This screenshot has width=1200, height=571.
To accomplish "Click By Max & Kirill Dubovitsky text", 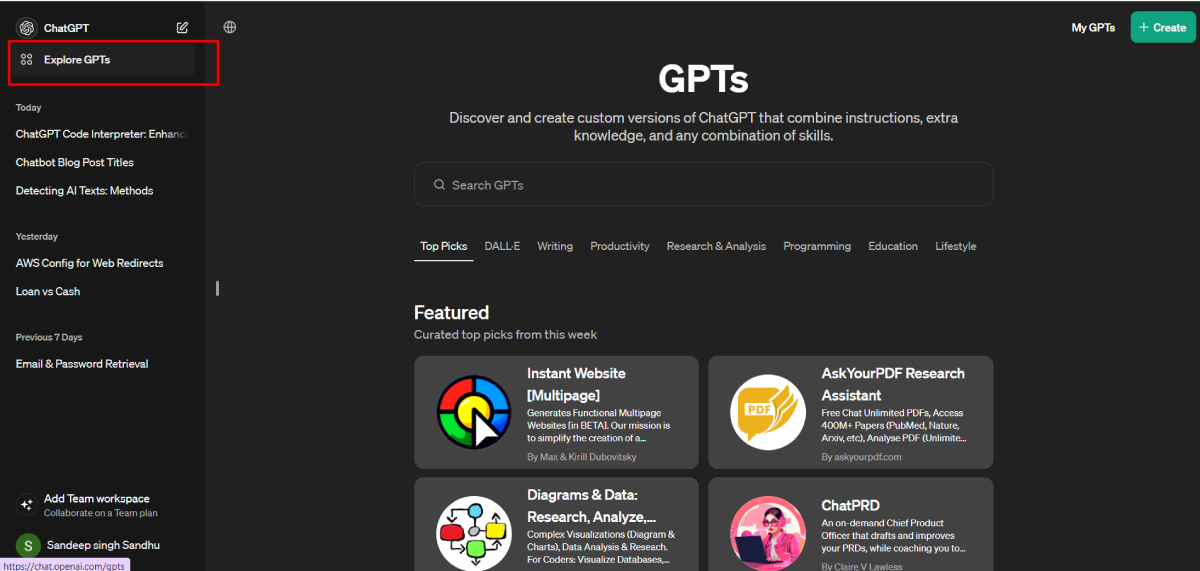I will pyautogui.click(x=582, y=457).
